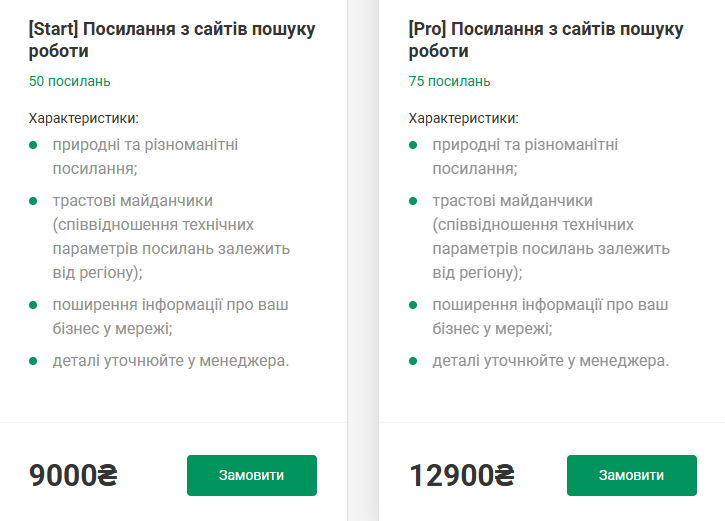725x521 pixels.
Task: Click the Замовити button for Start package
Action: click(x=251, y=475)
